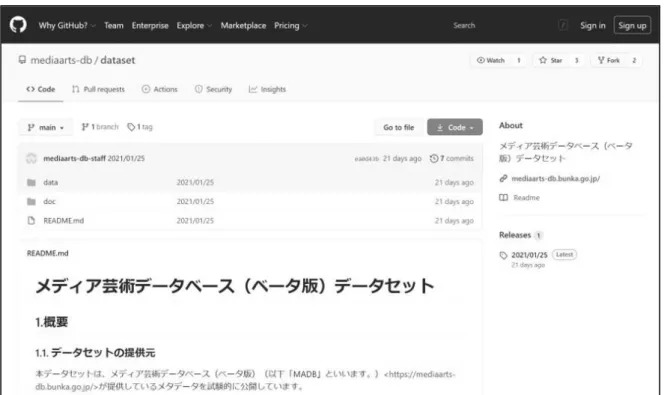
Task: Open the doc row commit message 2021/01/25
Action: pos(195,202)
